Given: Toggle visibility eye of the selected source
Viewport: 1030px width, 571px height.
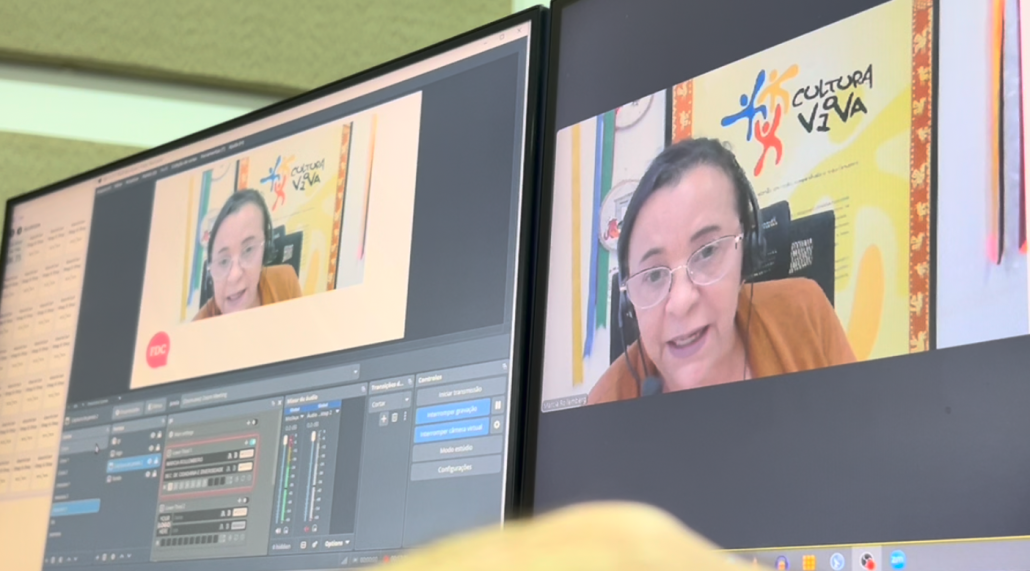Looking at the screenshot, I should coord(147,462).
